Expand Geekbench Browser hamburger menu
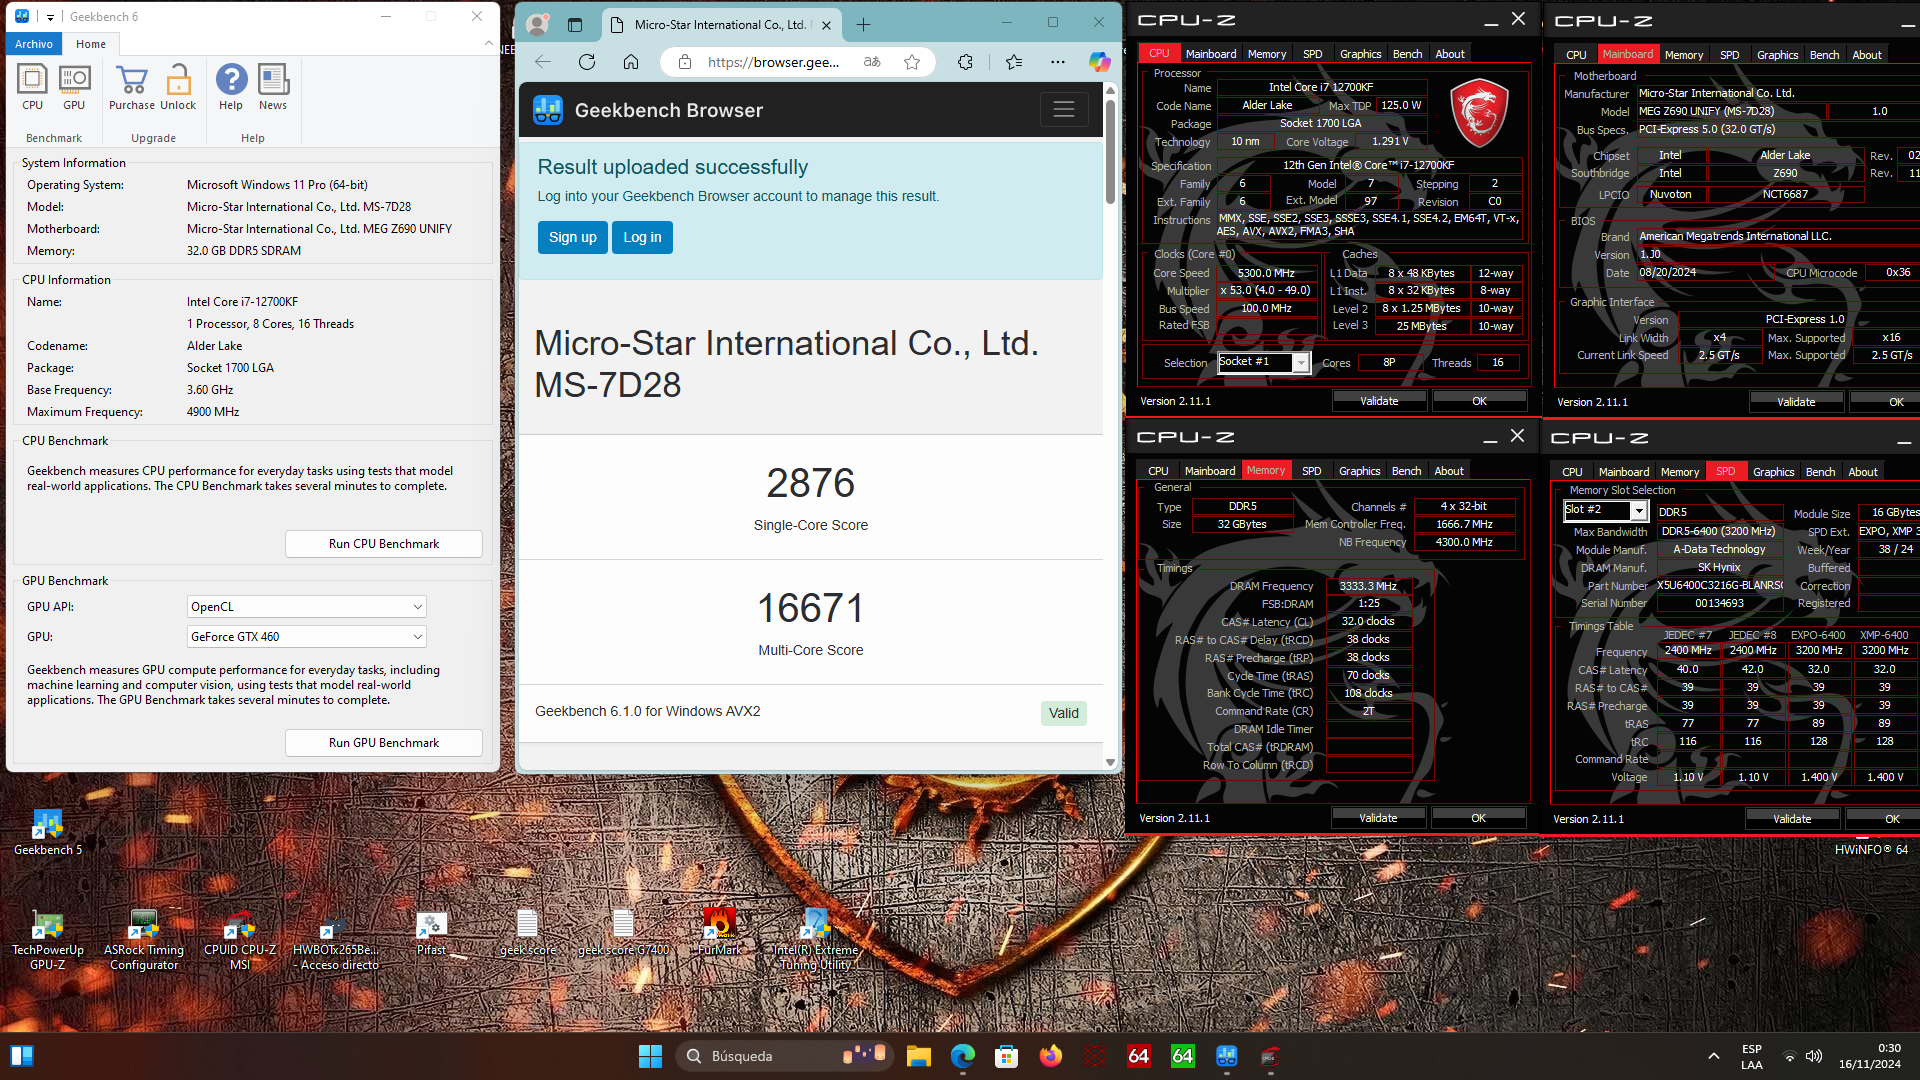1920x1080 pixels. point(1064,109)
